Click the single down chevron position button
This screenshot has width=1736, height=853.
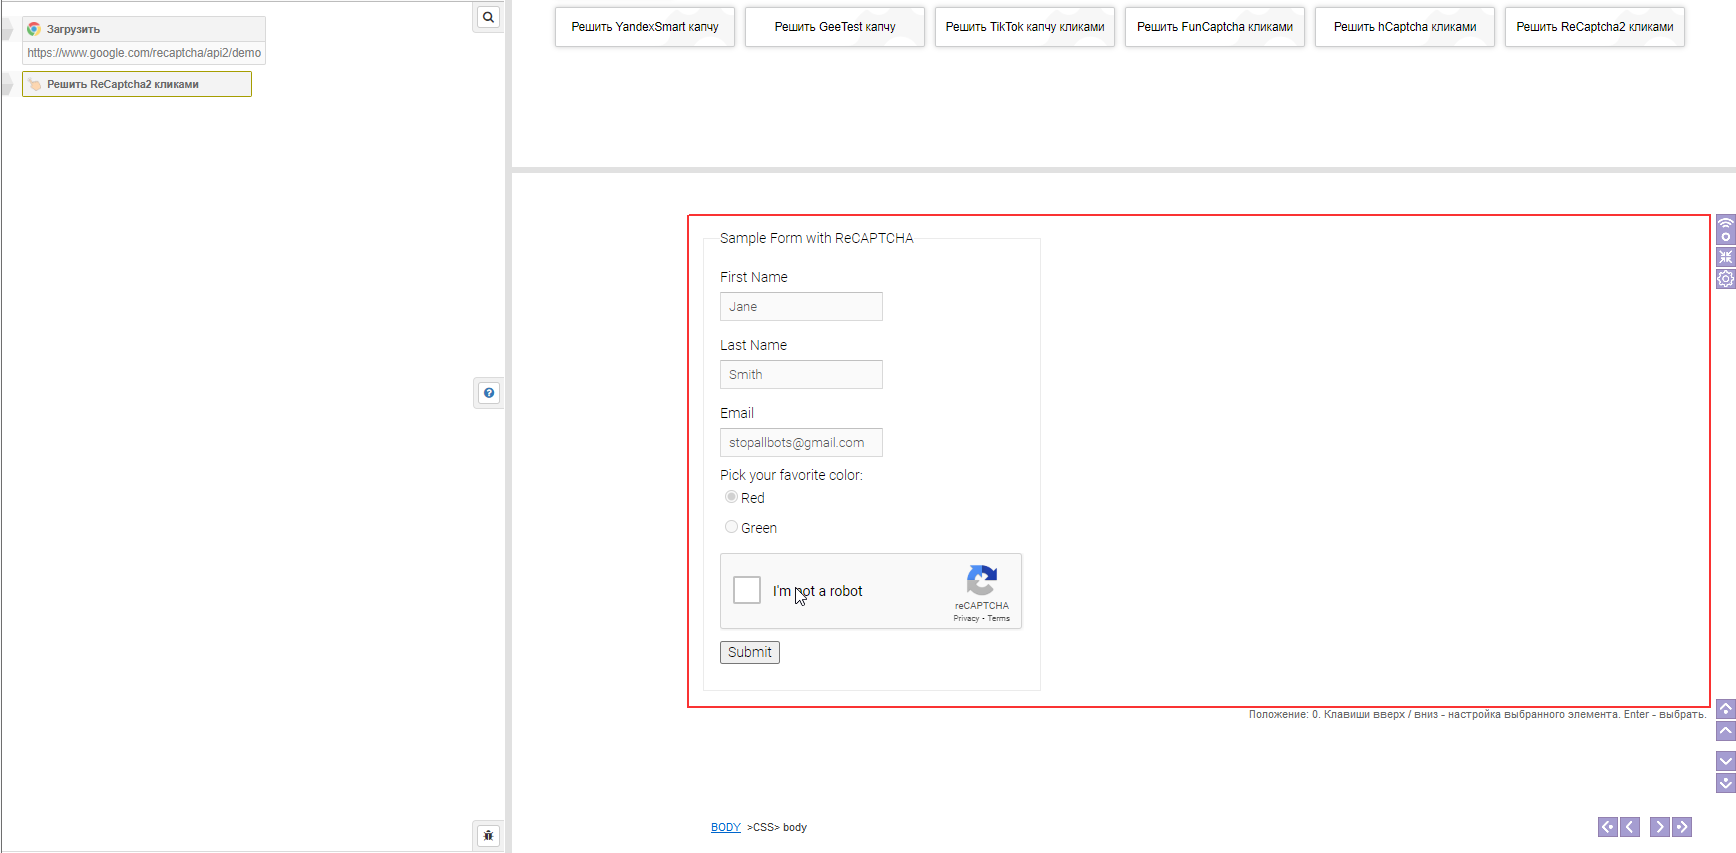1725,761
